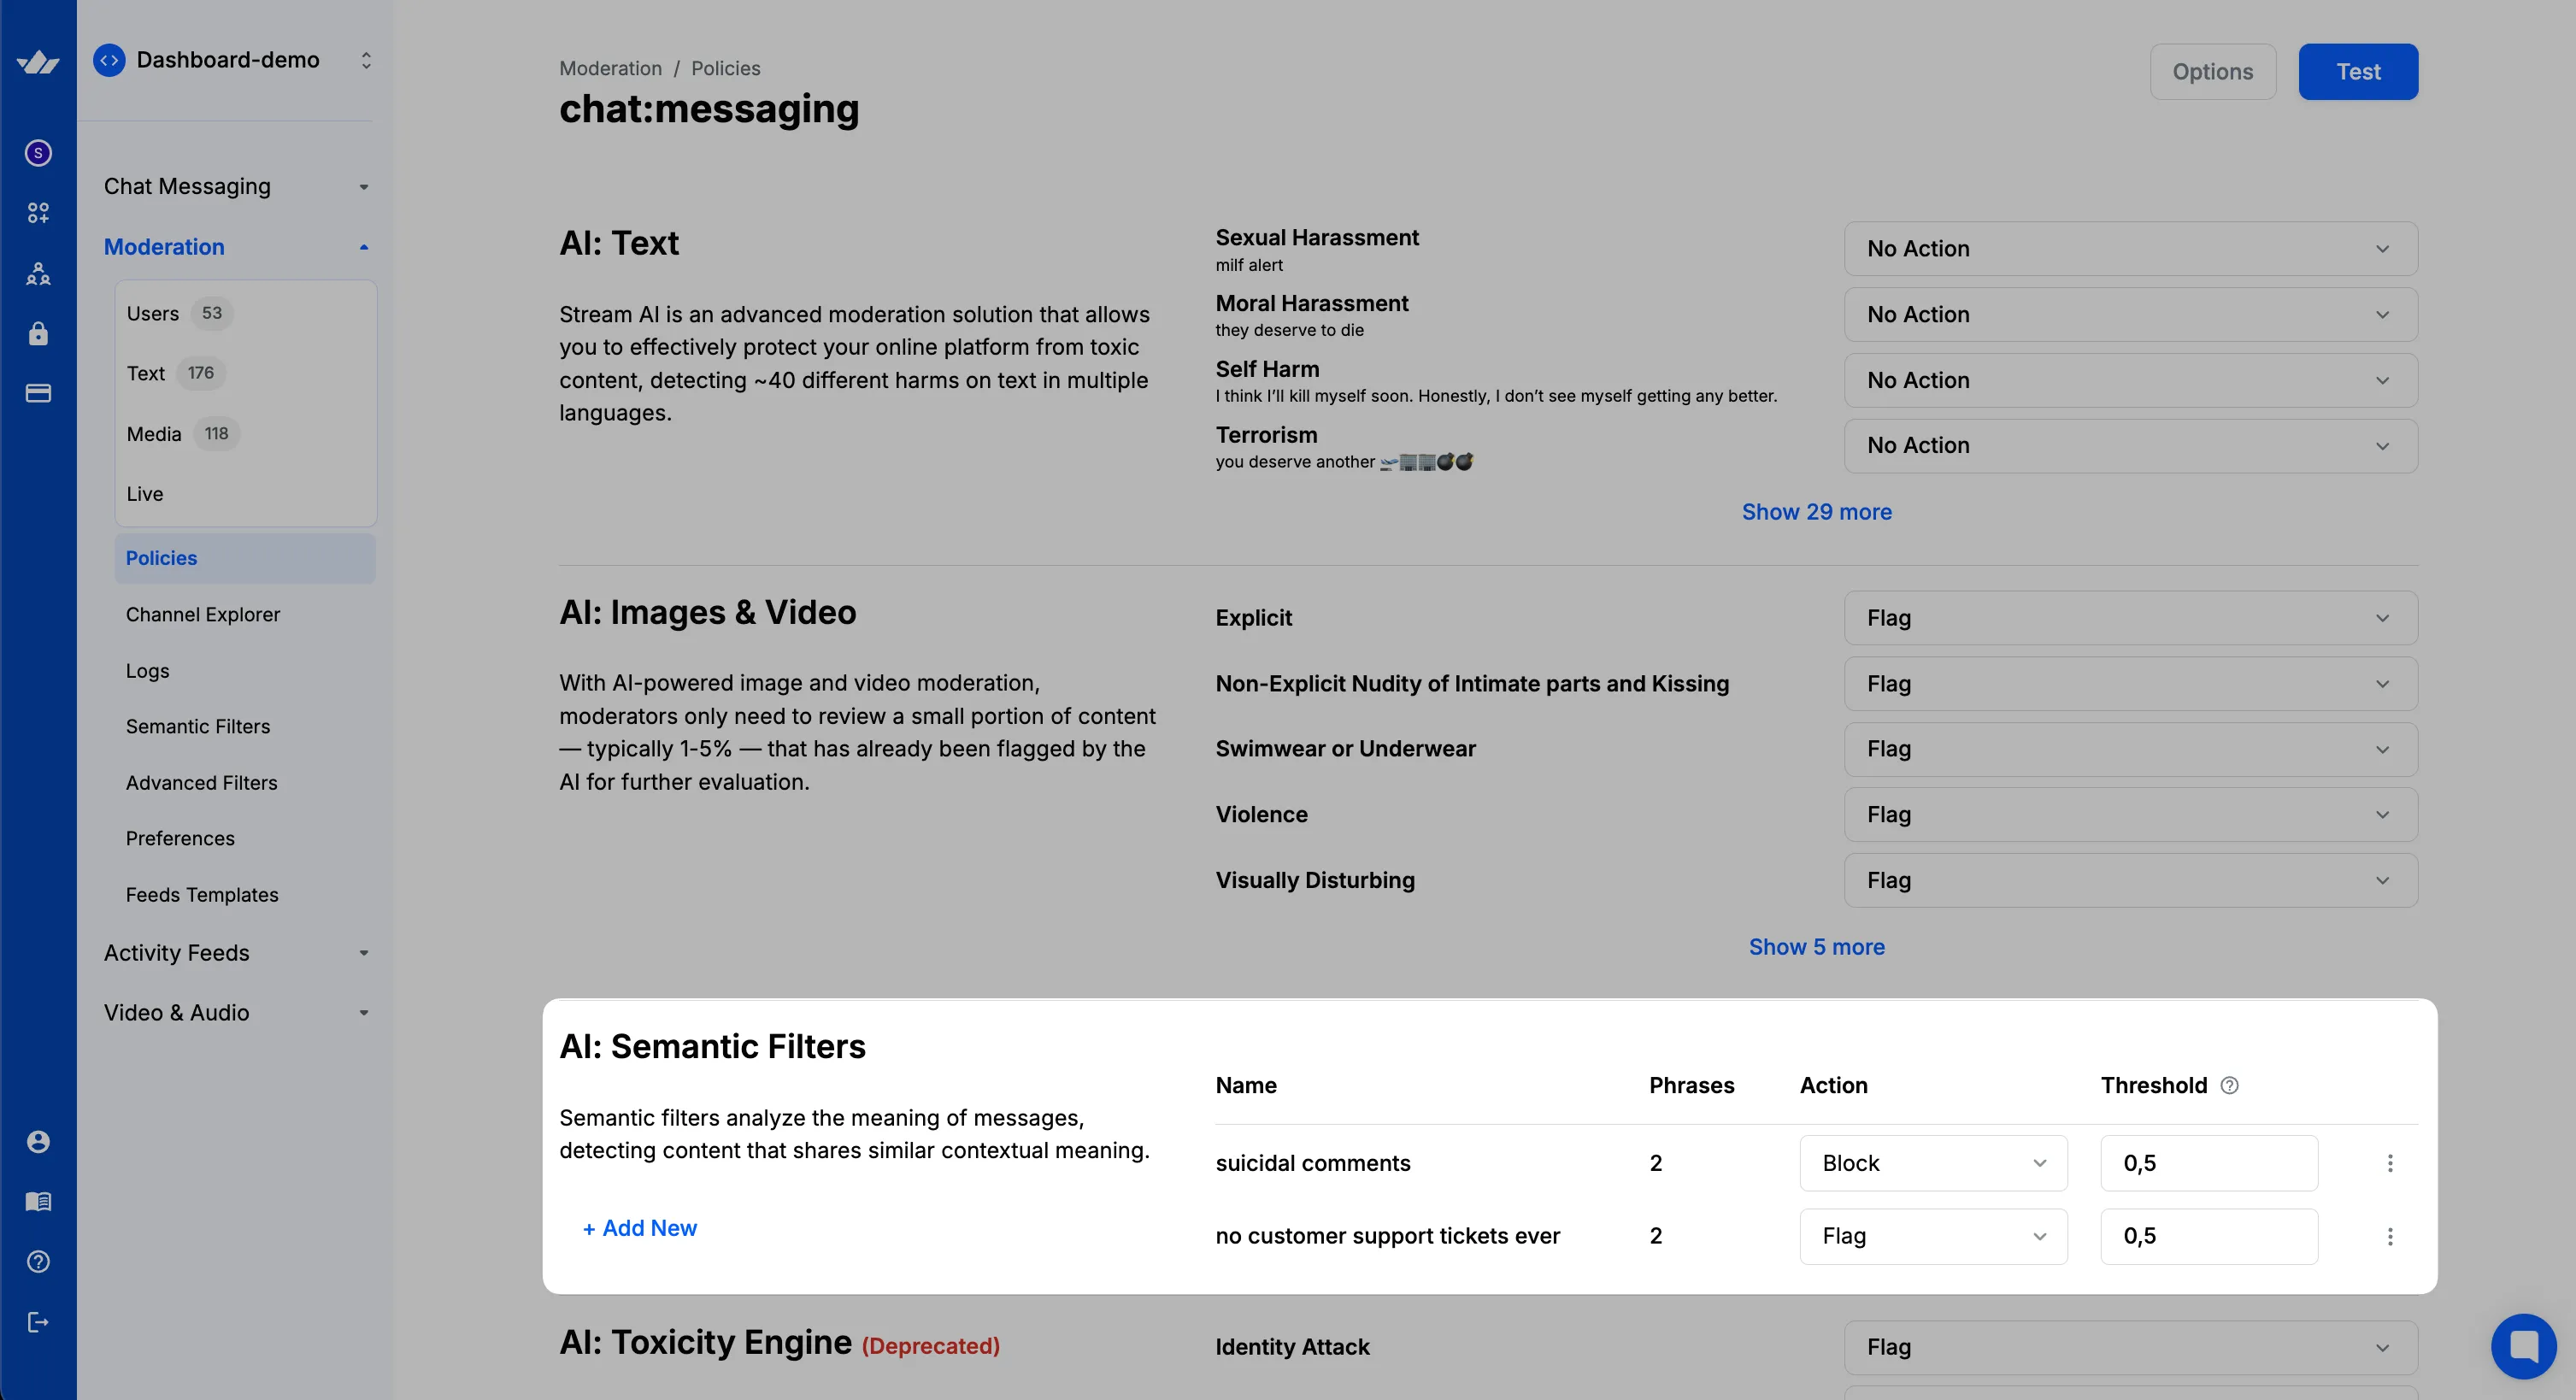Open the app creation icon in sidebar
This screenshot has height=1400, width=2576.
(x=38, y=213)
